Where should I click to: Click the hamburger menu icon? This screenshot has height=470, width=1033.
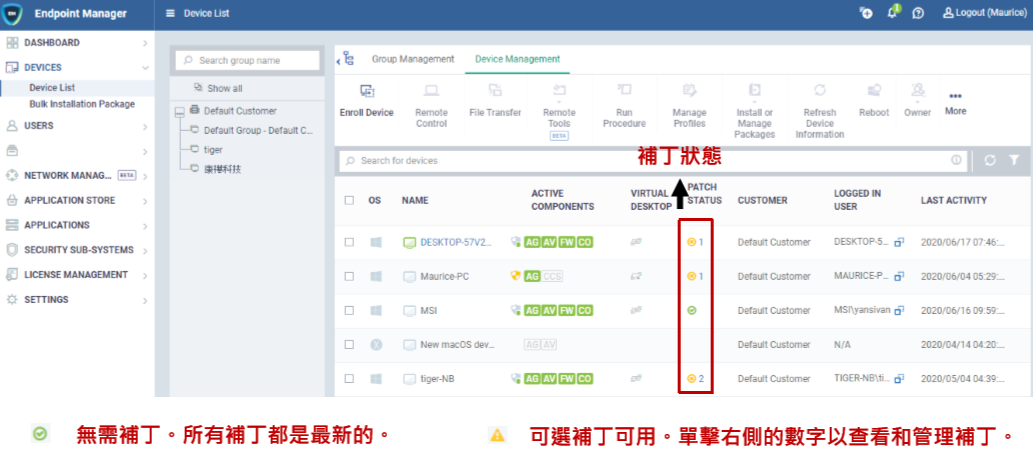coord(171,13)
